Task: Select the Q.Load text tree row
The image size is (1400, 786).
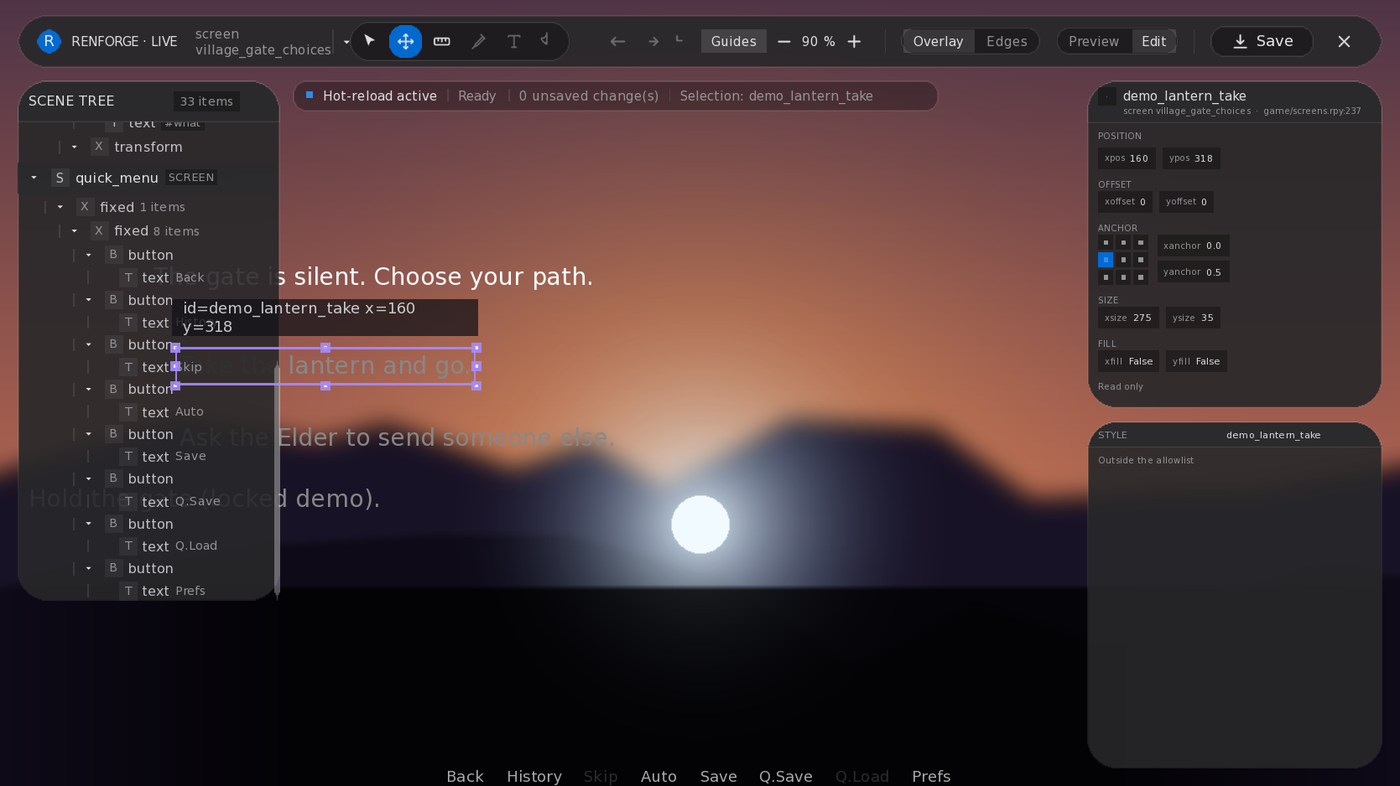Action: pyautogui.click(x=147, y=546)
